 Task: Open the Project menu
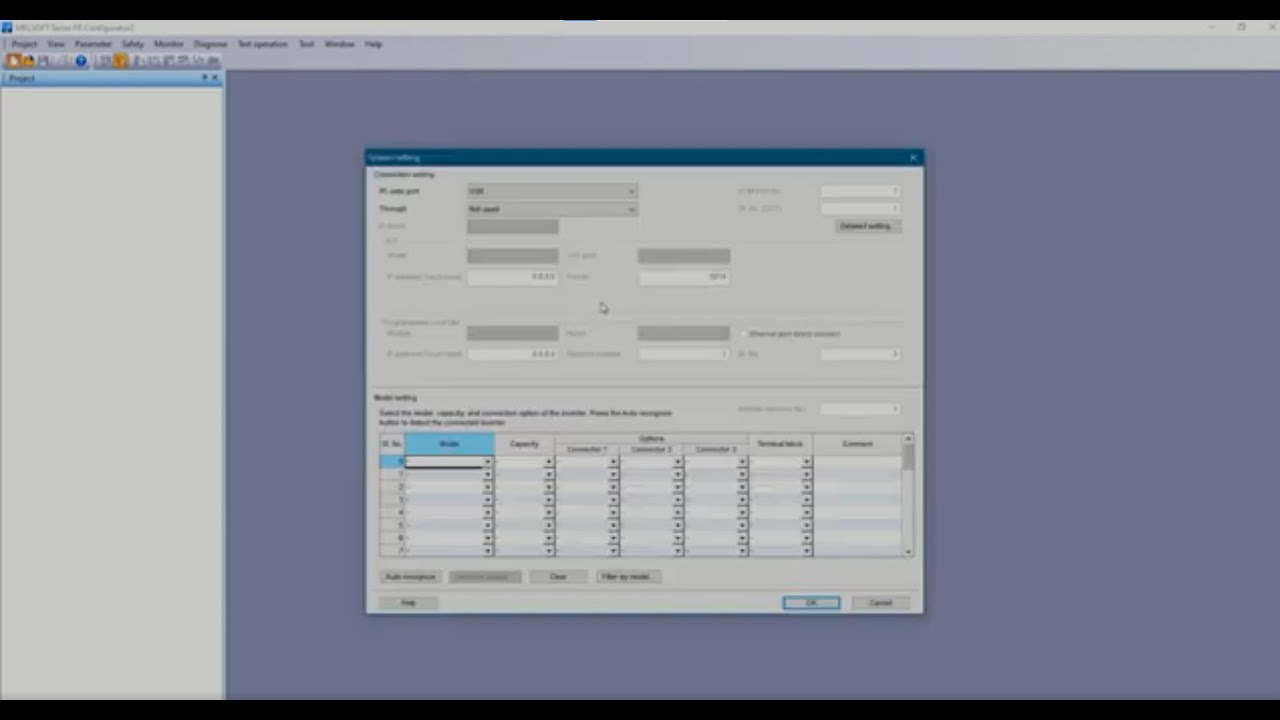(24, 44)
